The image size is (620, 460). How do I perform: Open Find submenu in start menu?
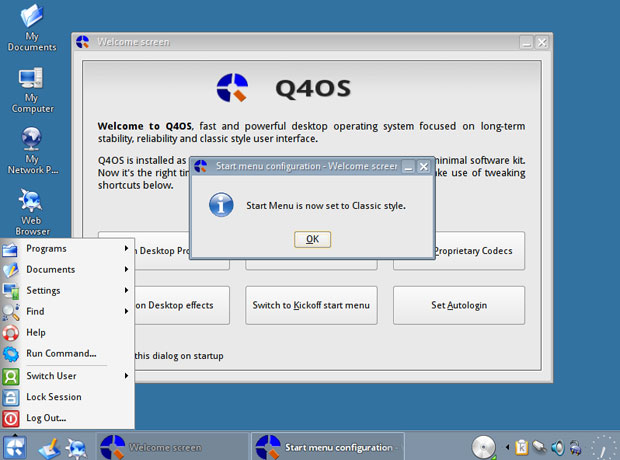(67, 311)
